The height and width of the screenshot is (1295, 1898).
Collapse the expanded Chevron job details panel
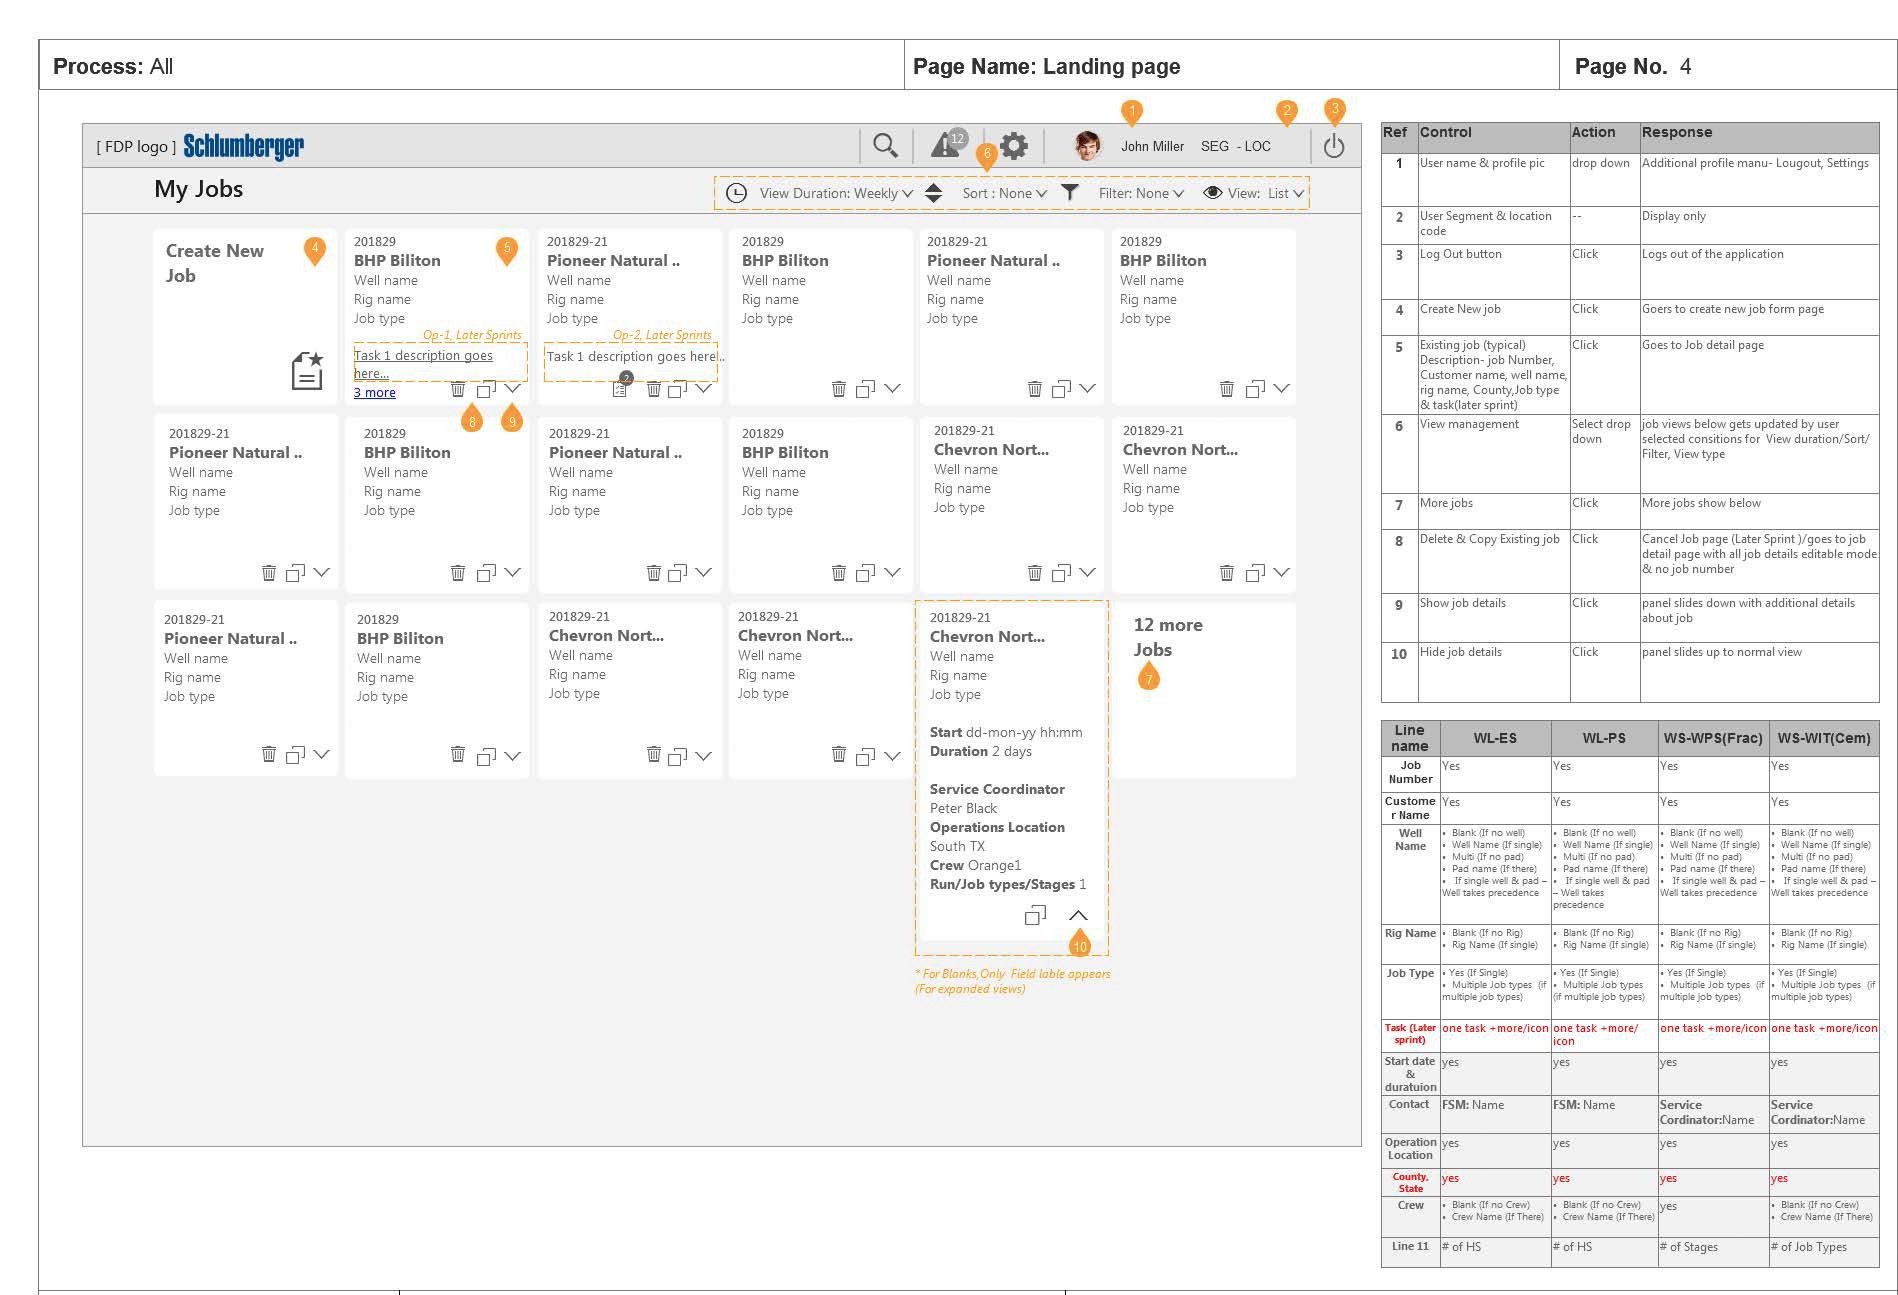(1078, 915)
